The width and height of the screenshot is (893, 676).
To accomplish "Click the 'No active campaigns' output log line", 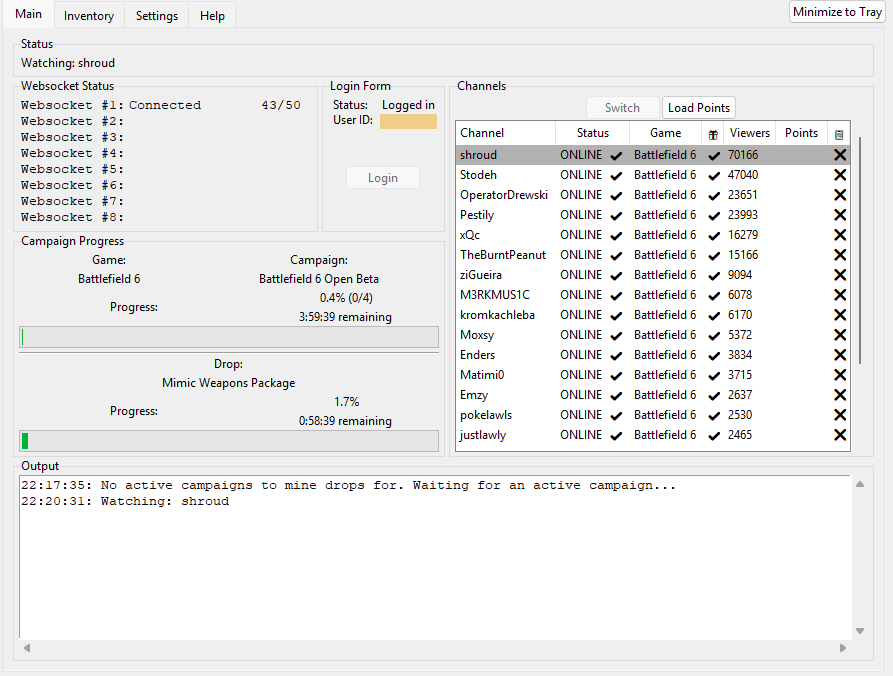I will coord(349,485).
